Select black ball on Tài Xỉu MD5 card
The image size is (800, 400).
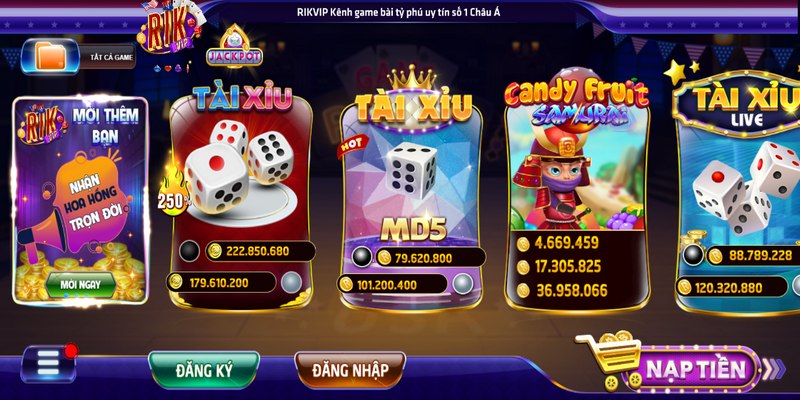362,257
